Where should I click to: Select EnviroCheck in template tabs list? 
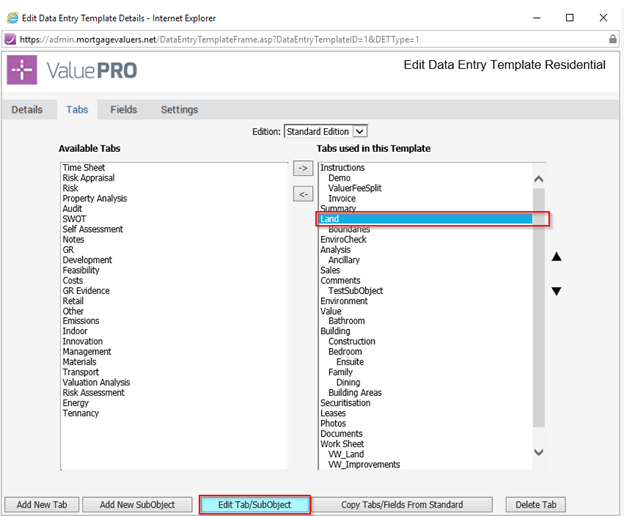[343, 240]
